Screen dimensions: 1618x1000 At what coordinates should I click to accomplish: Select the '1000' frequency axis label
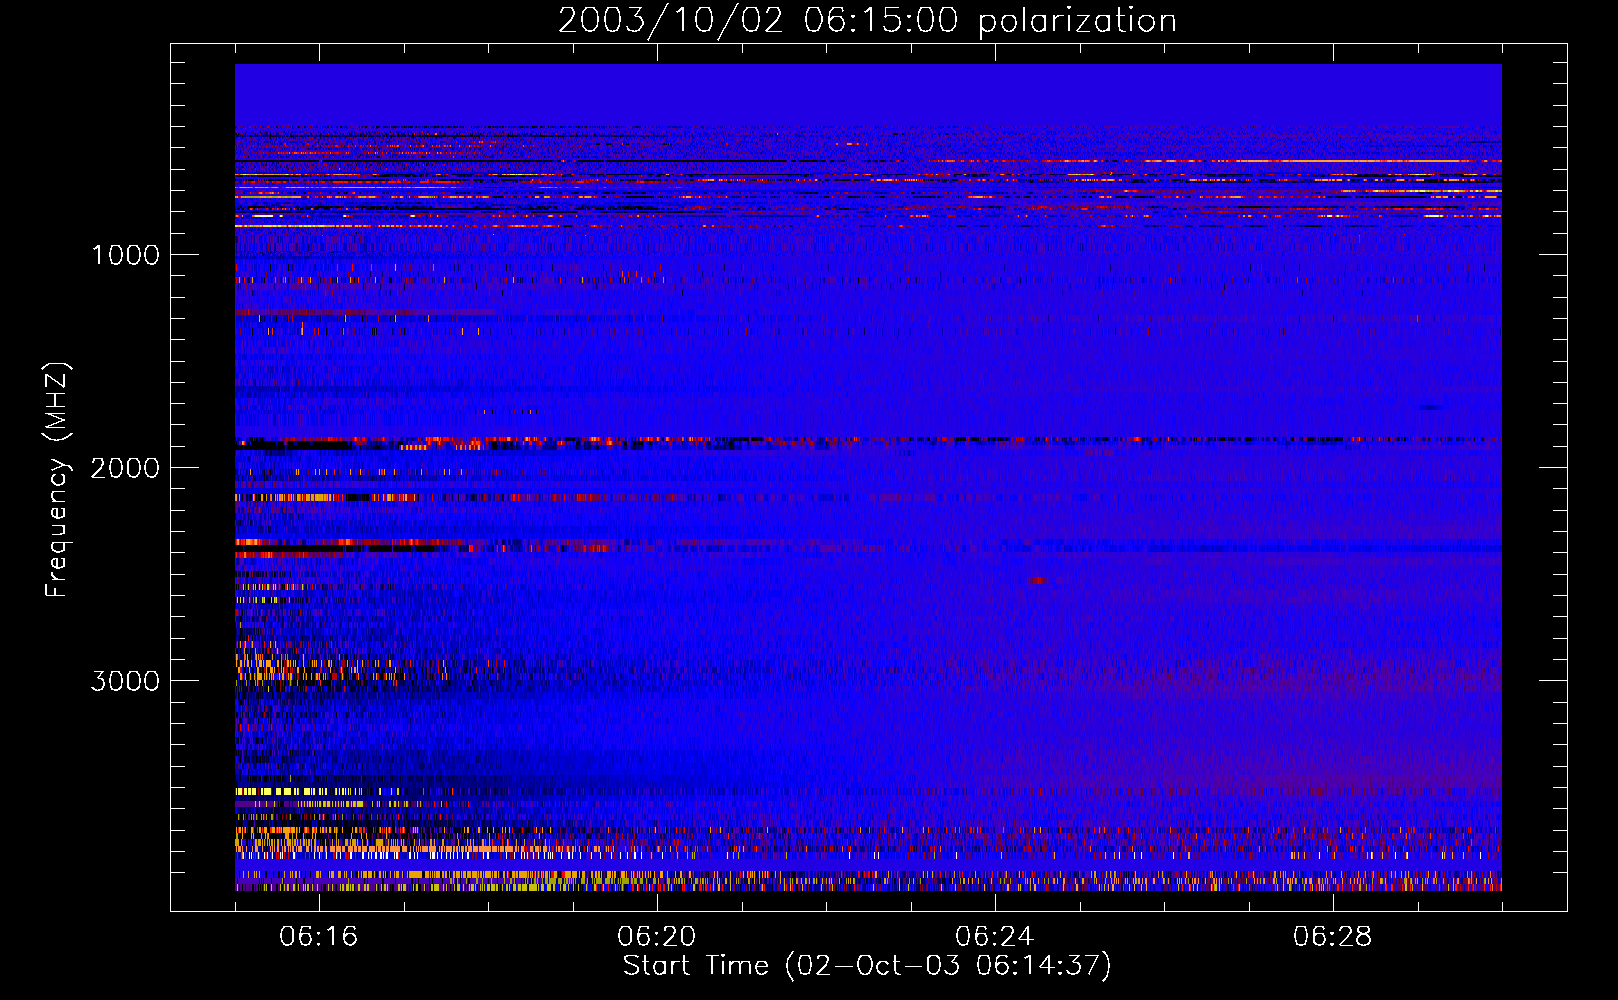coord(125,255)
